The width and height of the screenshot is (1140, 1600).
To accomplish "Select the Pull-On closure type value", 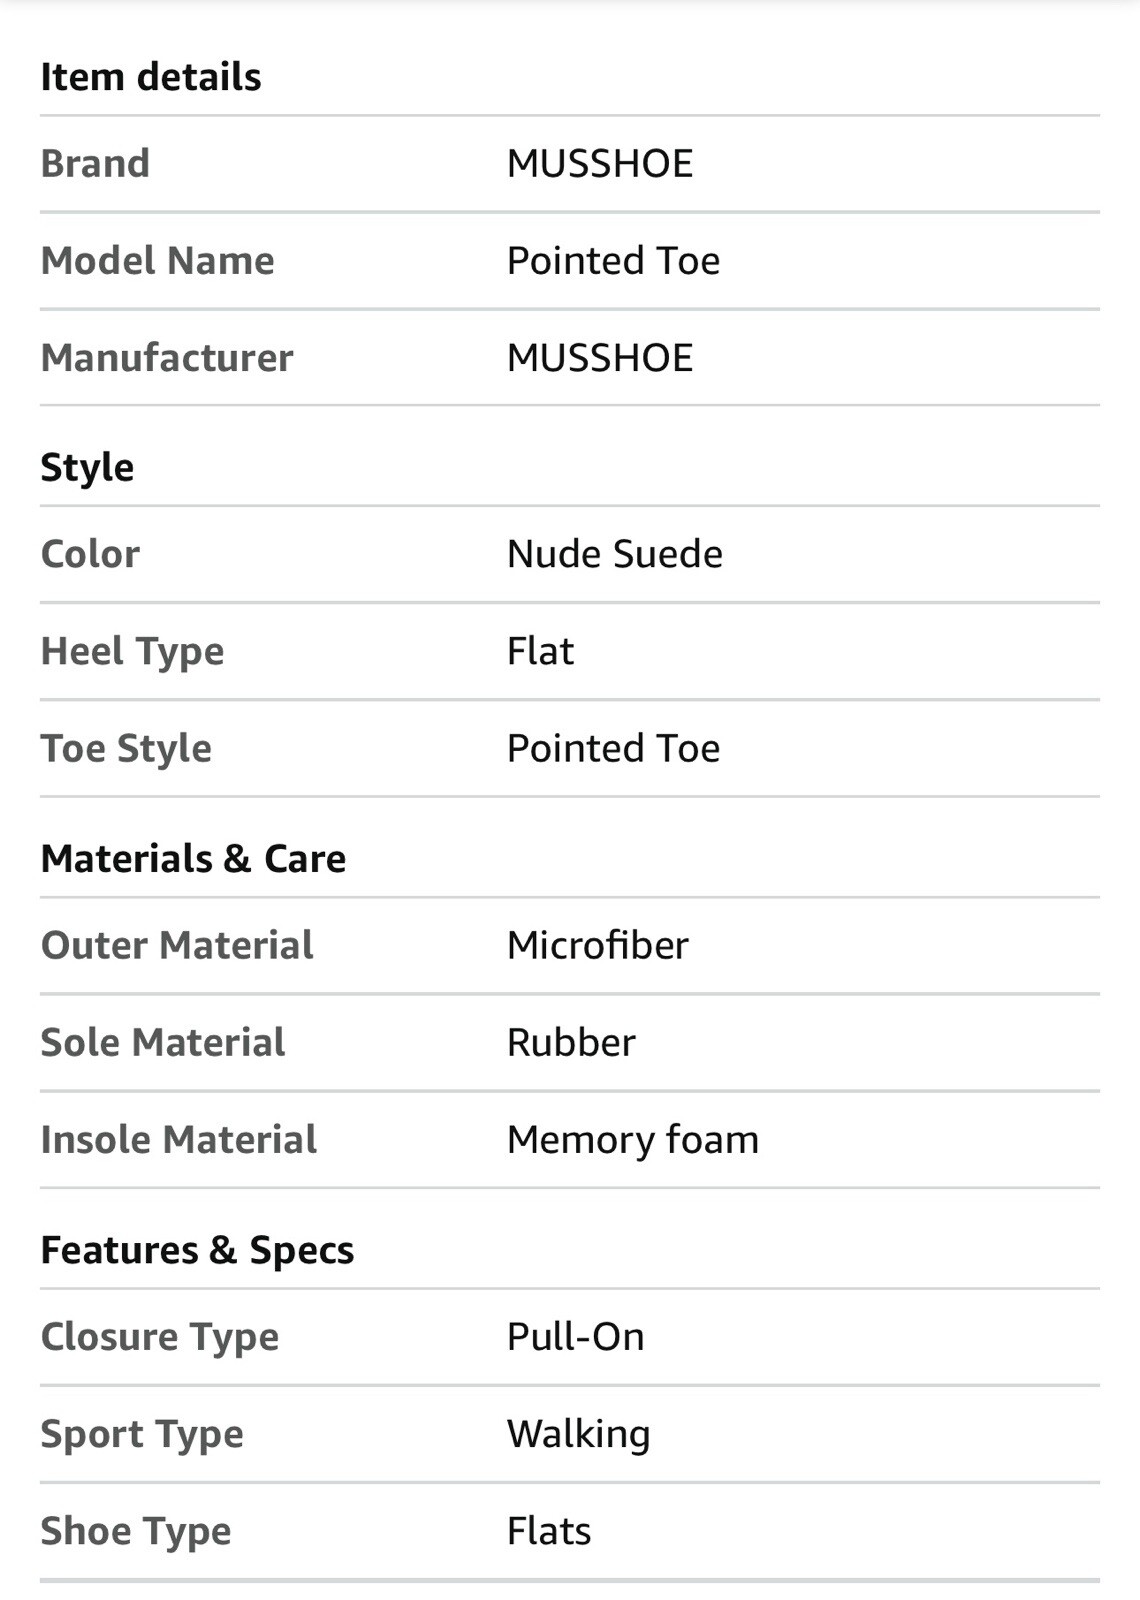I will [576, 1337].
